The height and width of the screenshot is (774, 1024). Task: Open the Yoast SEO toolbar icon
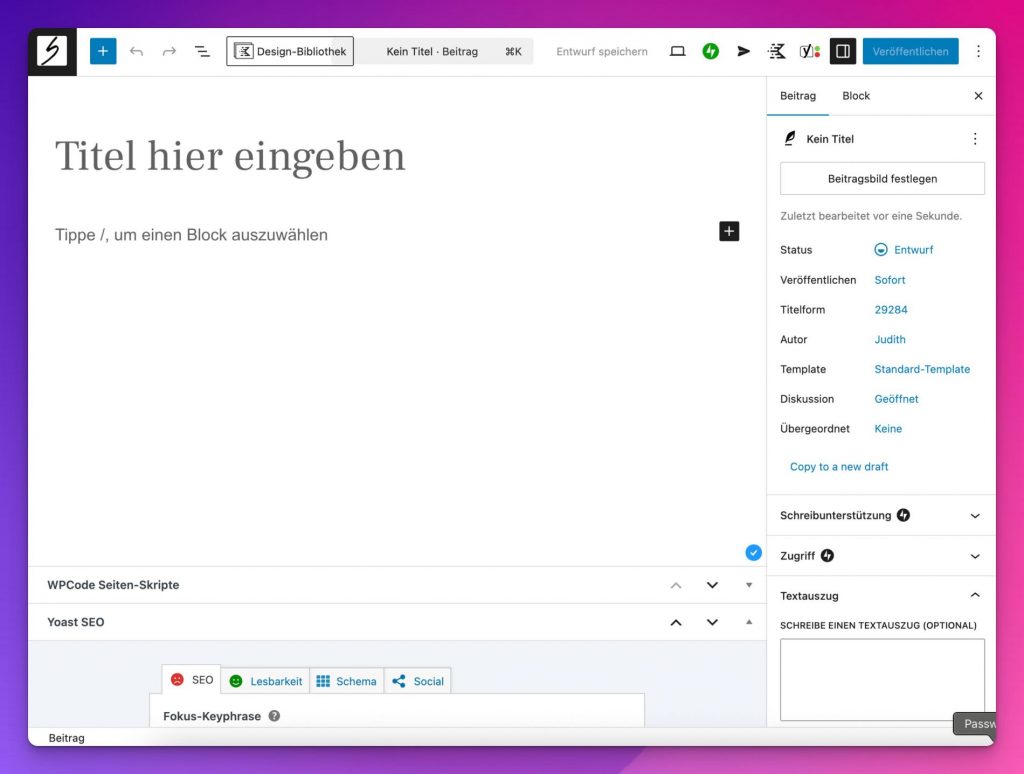[810, 51]
